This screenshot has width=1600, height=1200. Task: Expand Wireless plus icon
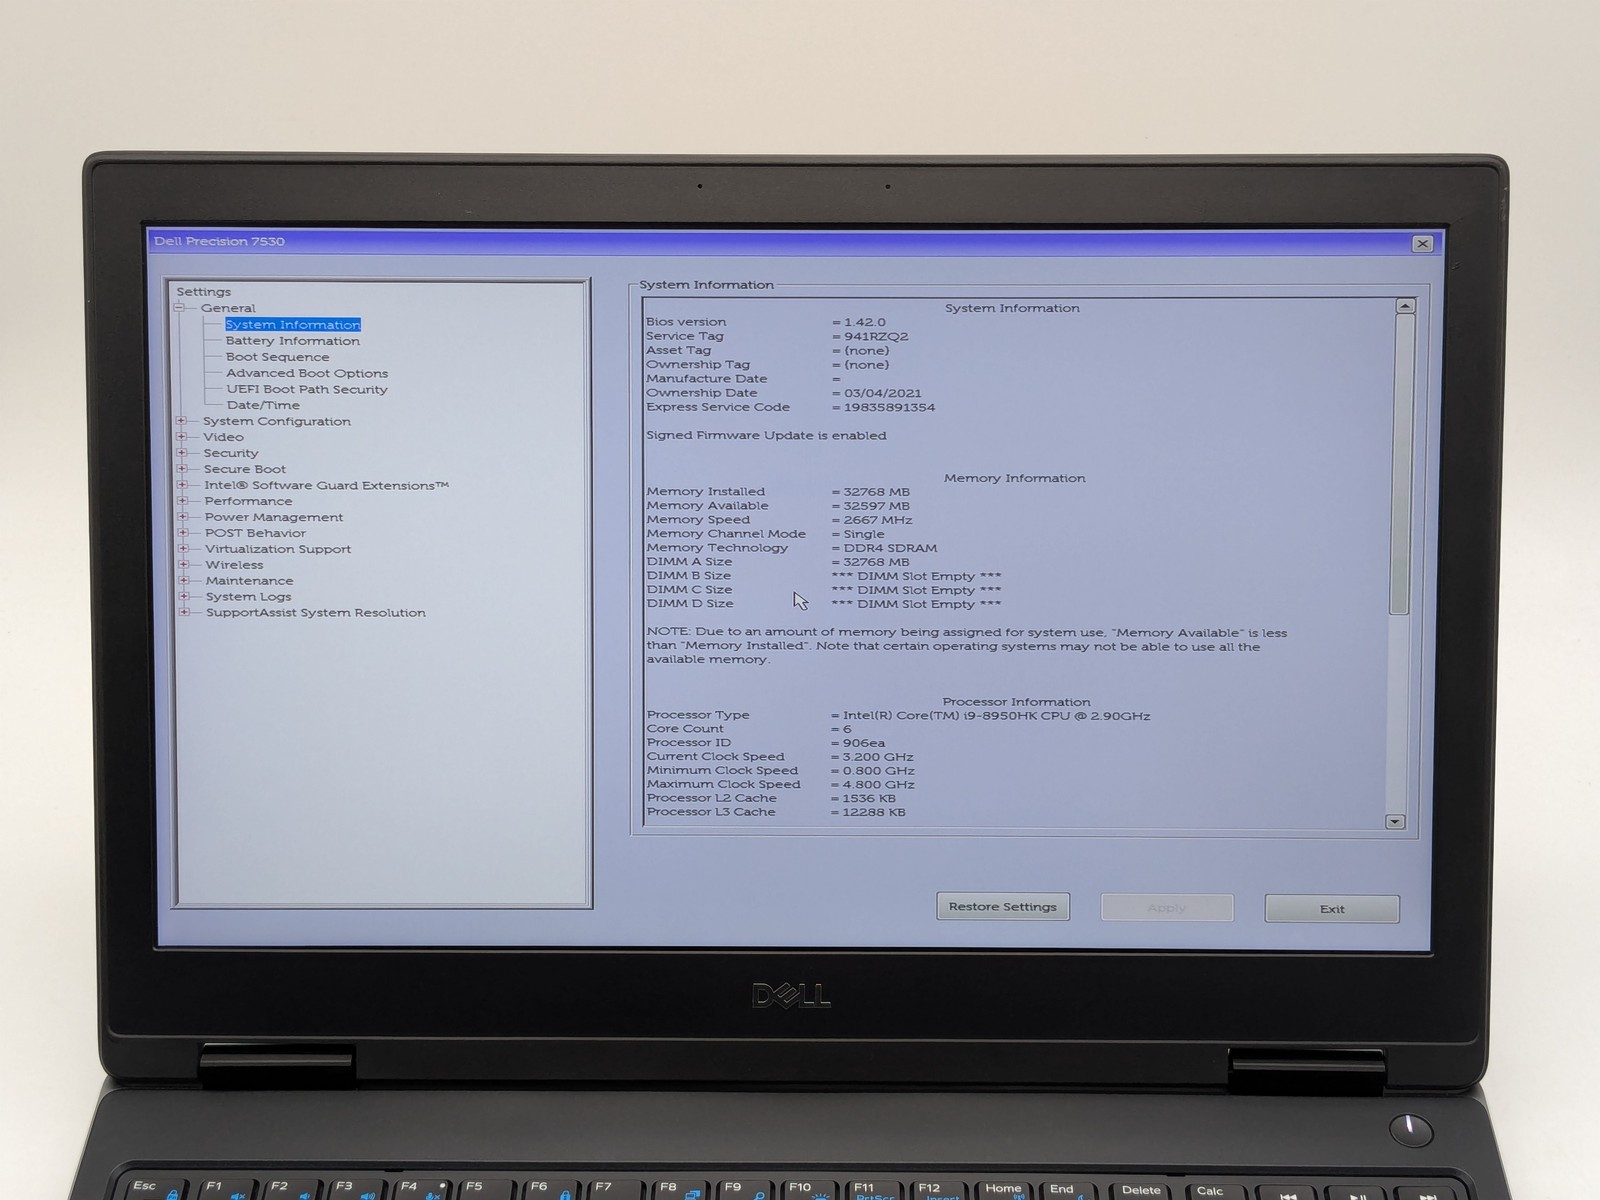coord(184,565)
